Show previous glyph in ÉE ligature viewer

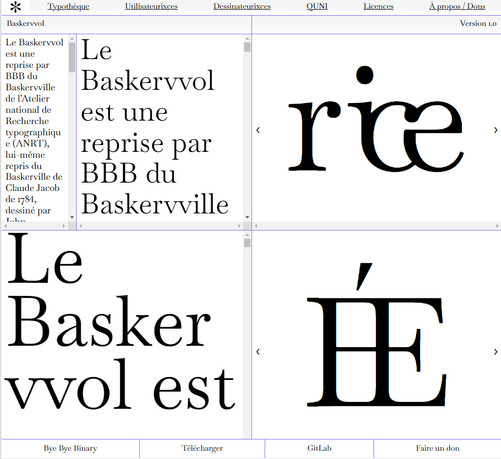[258, 351]
